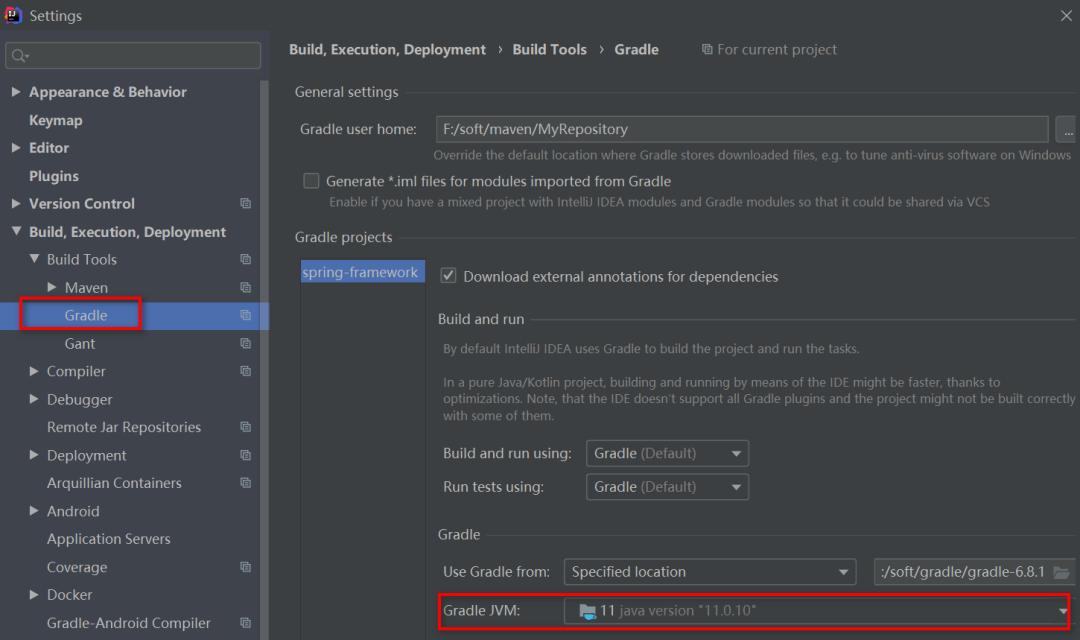
Task: Select Gant in settings tree
Action: 80,343
